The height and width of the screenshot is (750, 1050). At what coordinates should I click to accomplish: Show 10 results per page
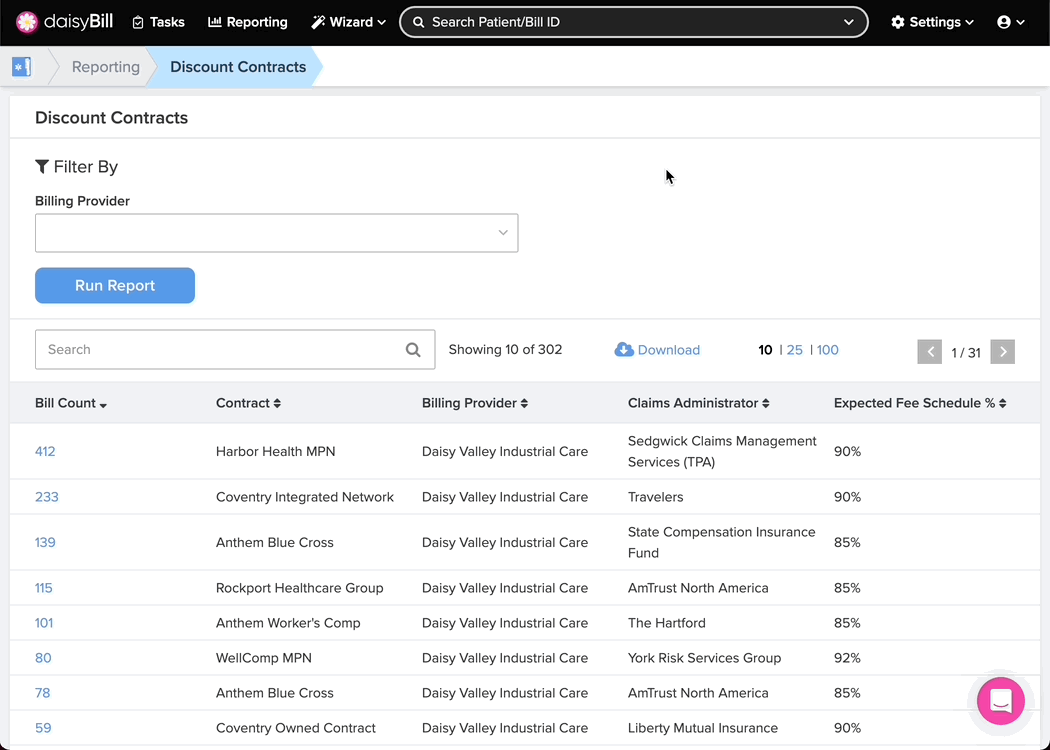pyautogui.click(x=765, y=350)
